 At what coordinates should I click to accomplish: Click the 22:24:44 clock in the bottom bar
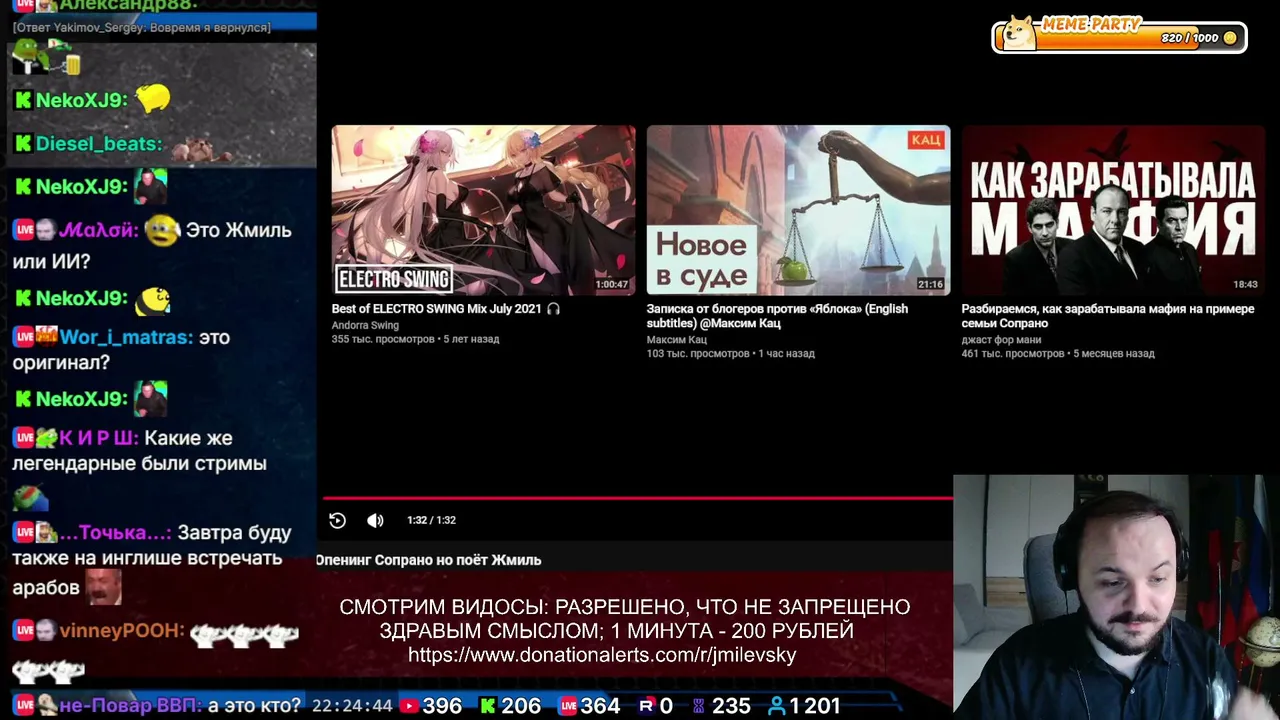pos(352,706)
